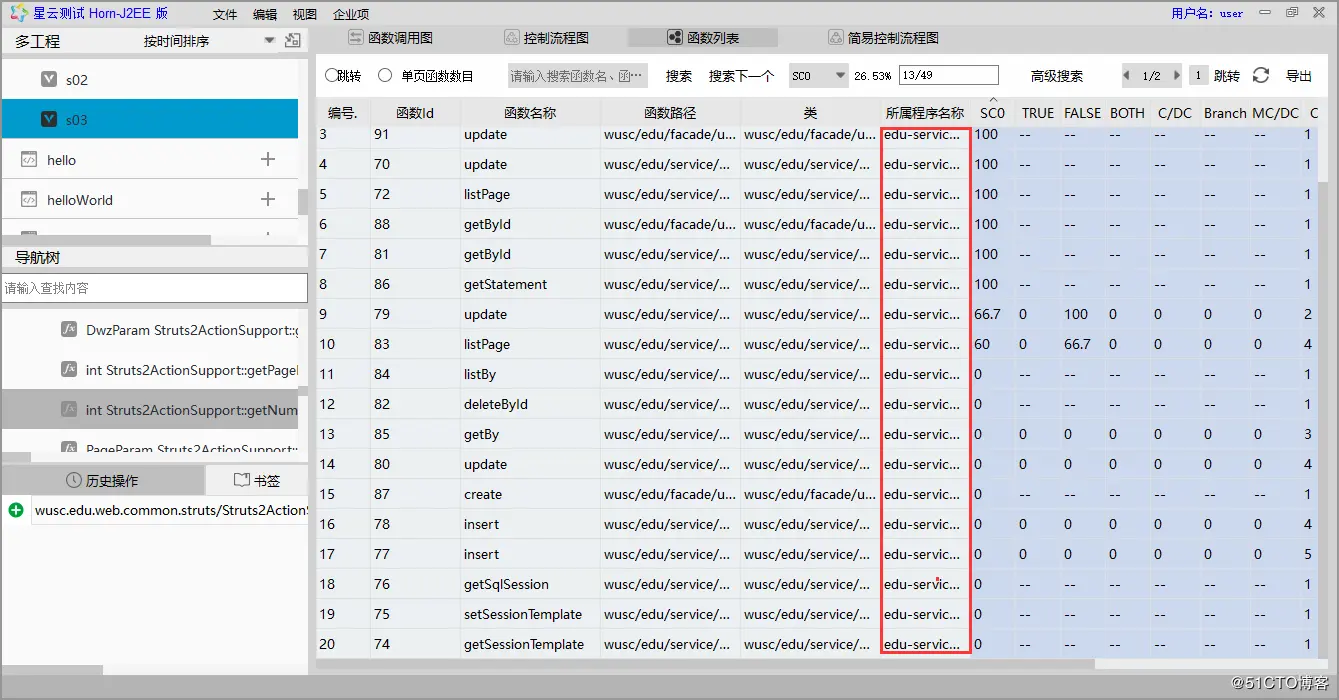Click the function icon beside getPageSize entry
This screenshot has height=700, width=1339.
[x=69, y=369]
